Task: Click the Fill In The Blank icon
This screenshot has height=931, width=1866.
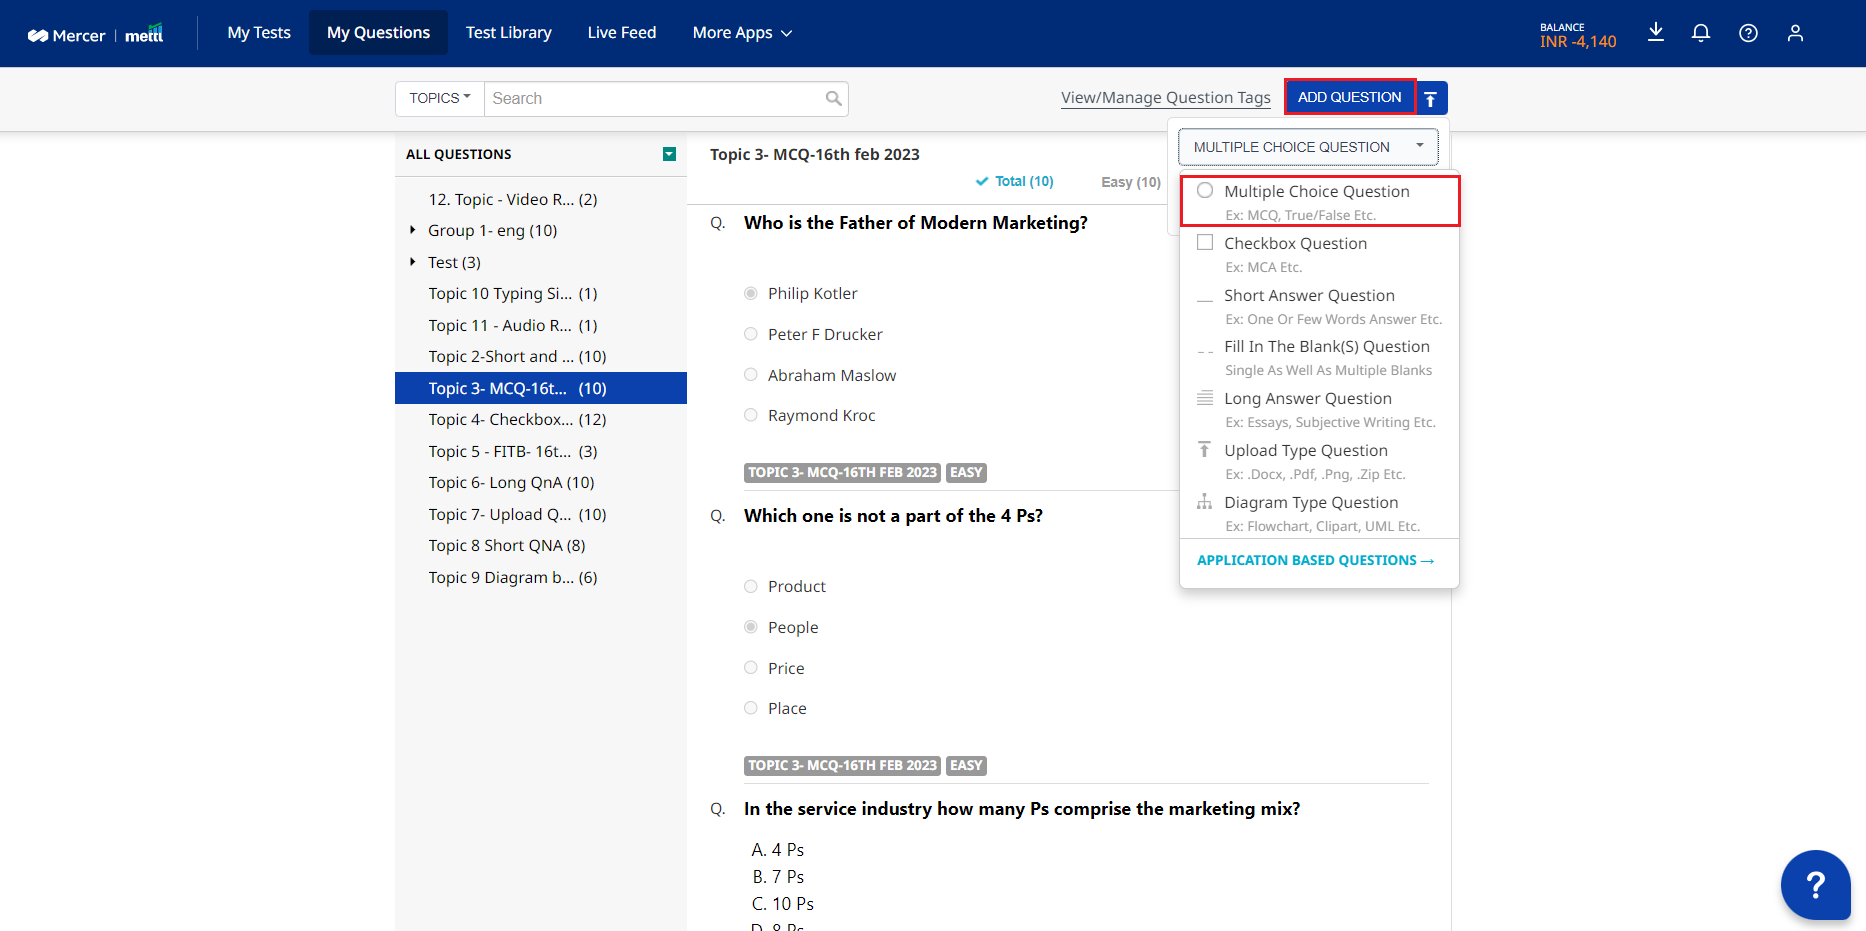Action: (1205, 350)
